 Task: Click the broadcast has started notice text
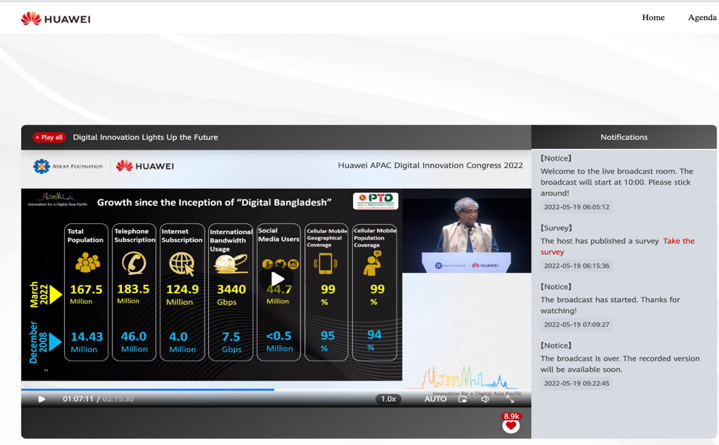click(610, 305)
